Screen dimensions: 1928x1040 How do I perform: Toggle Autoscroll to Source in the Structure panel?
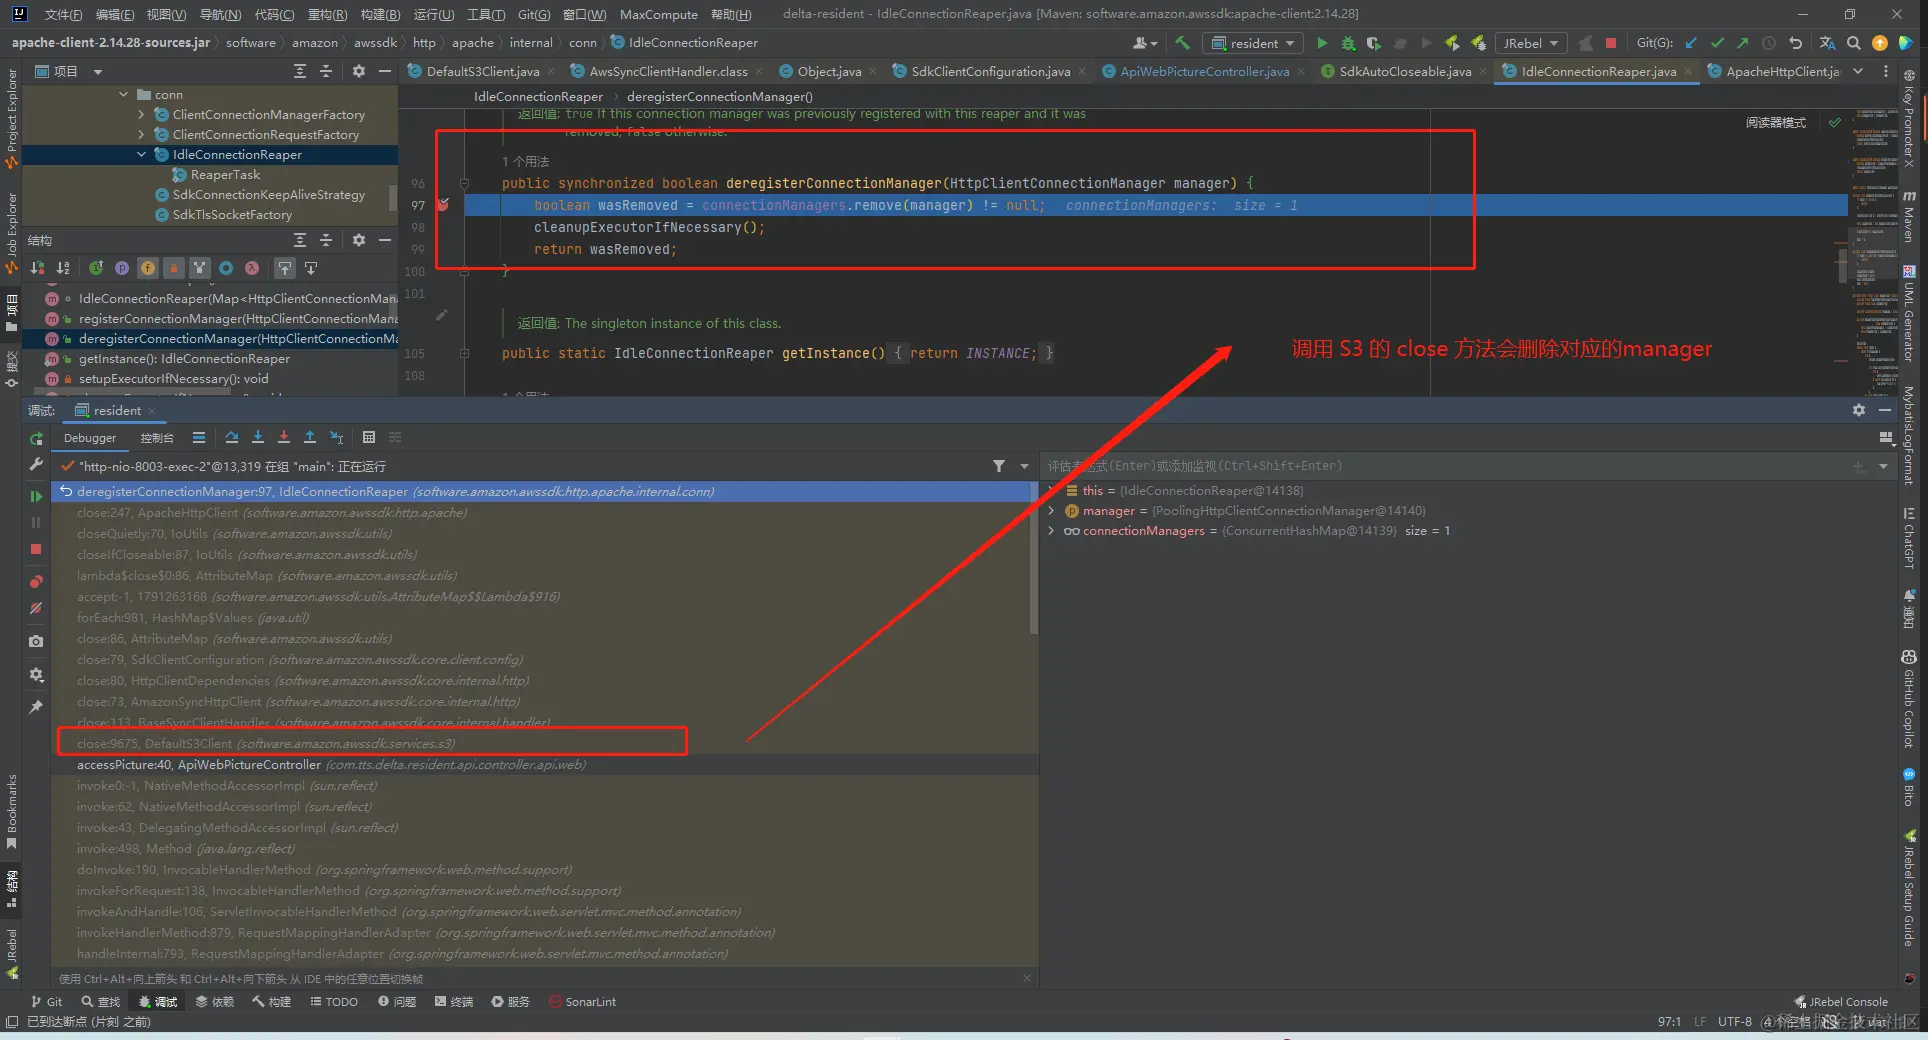[285, 268]
